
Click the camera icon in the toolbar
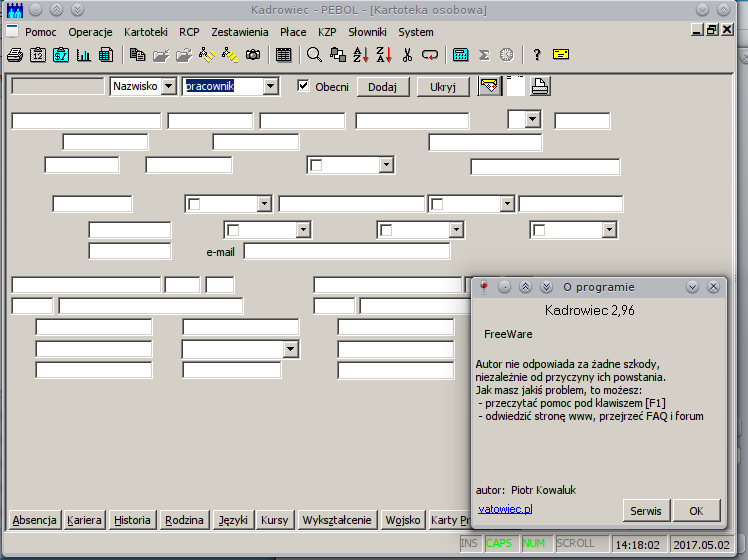coord(253,54)
